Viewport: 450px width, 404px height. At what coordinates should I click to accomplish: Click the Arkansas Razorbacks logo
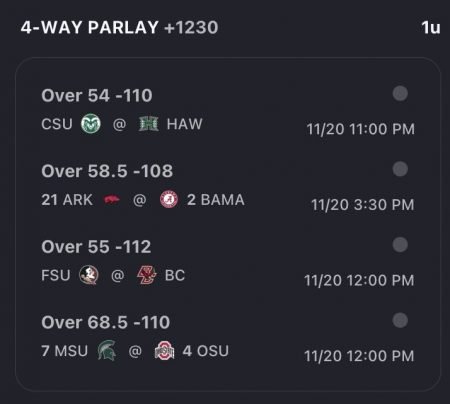[112, 200]
